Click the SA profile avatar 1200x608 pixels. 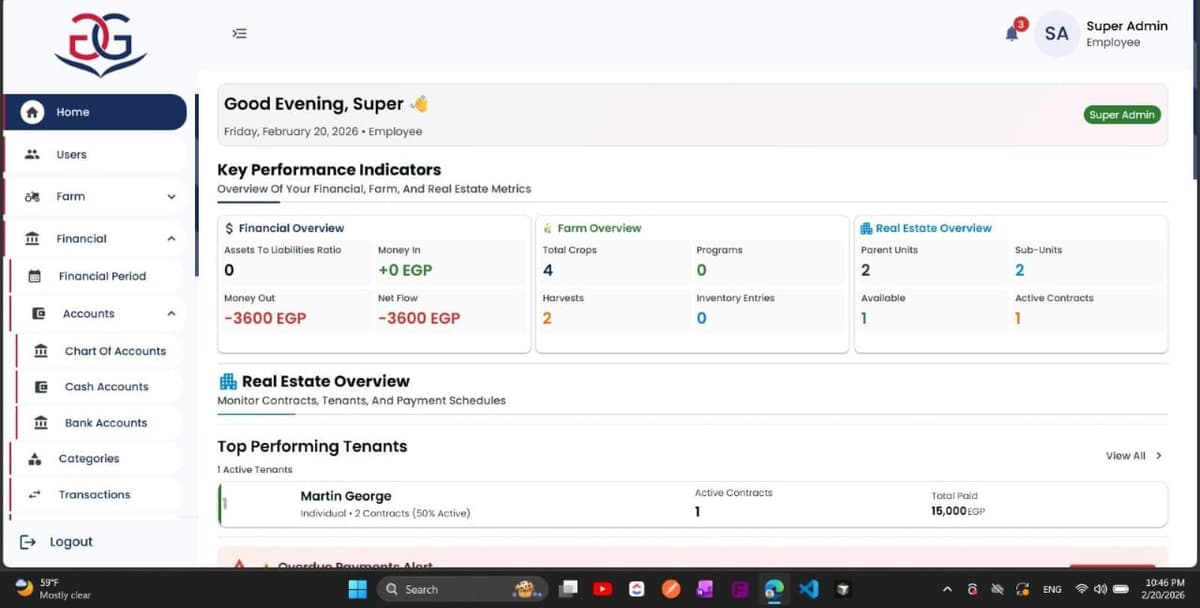(1056, 33)
